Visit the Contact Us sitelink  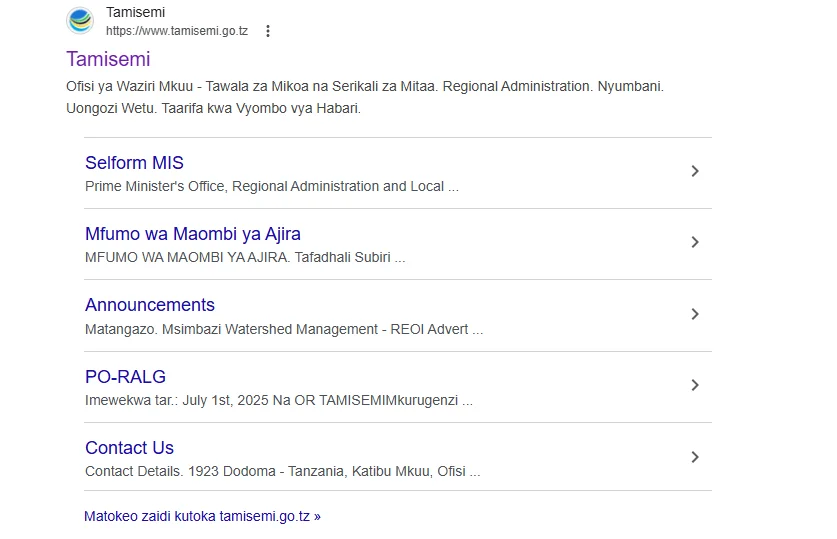(x=129, y=448)
